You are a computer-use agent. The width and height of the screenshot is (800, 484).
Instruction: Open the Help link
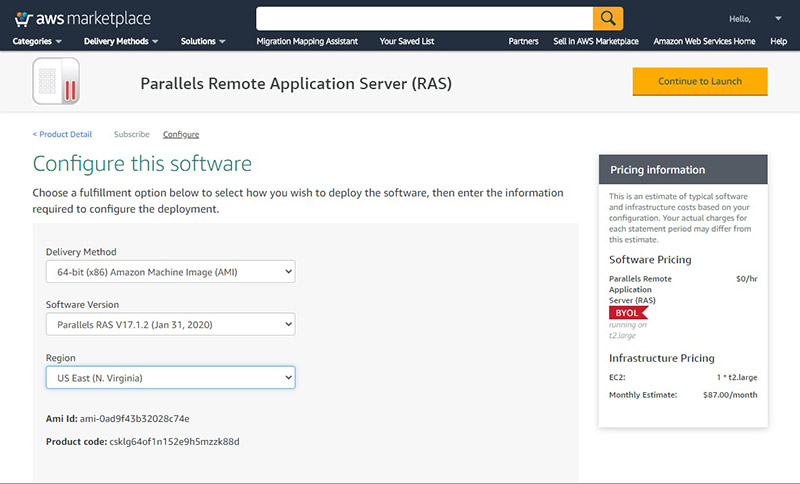[779, 41]
